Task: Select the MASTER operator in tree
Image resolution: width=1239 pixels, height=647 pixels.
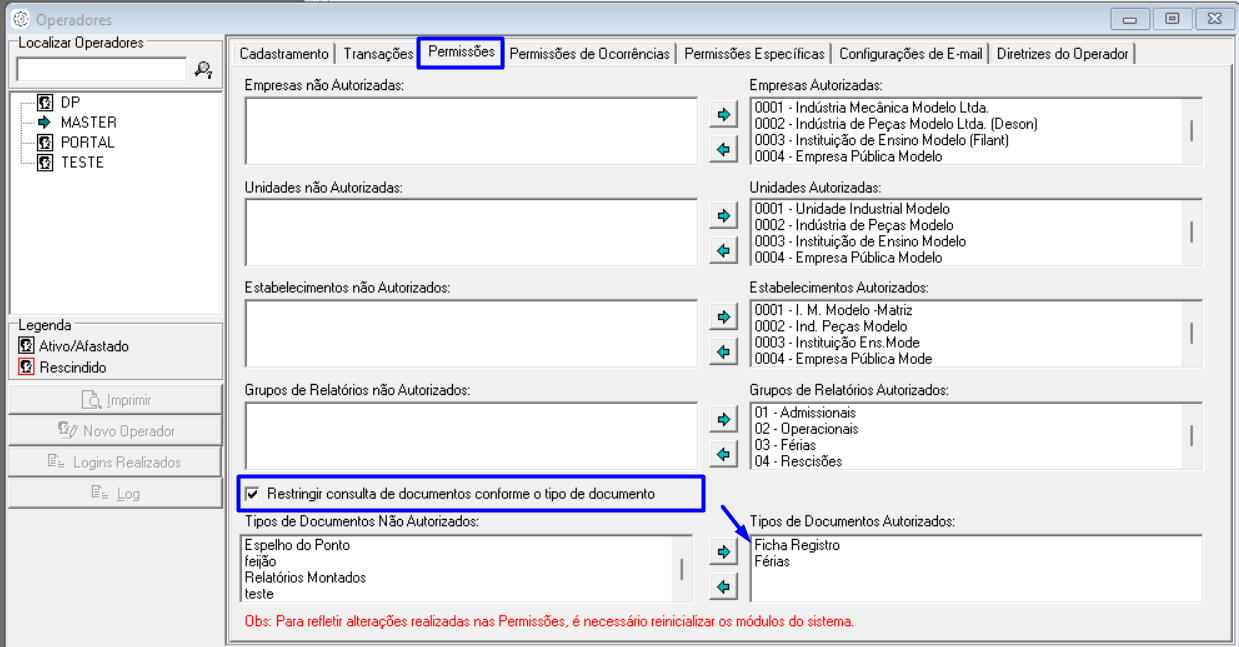Action: pyautogui.click(x=88, y=122)
